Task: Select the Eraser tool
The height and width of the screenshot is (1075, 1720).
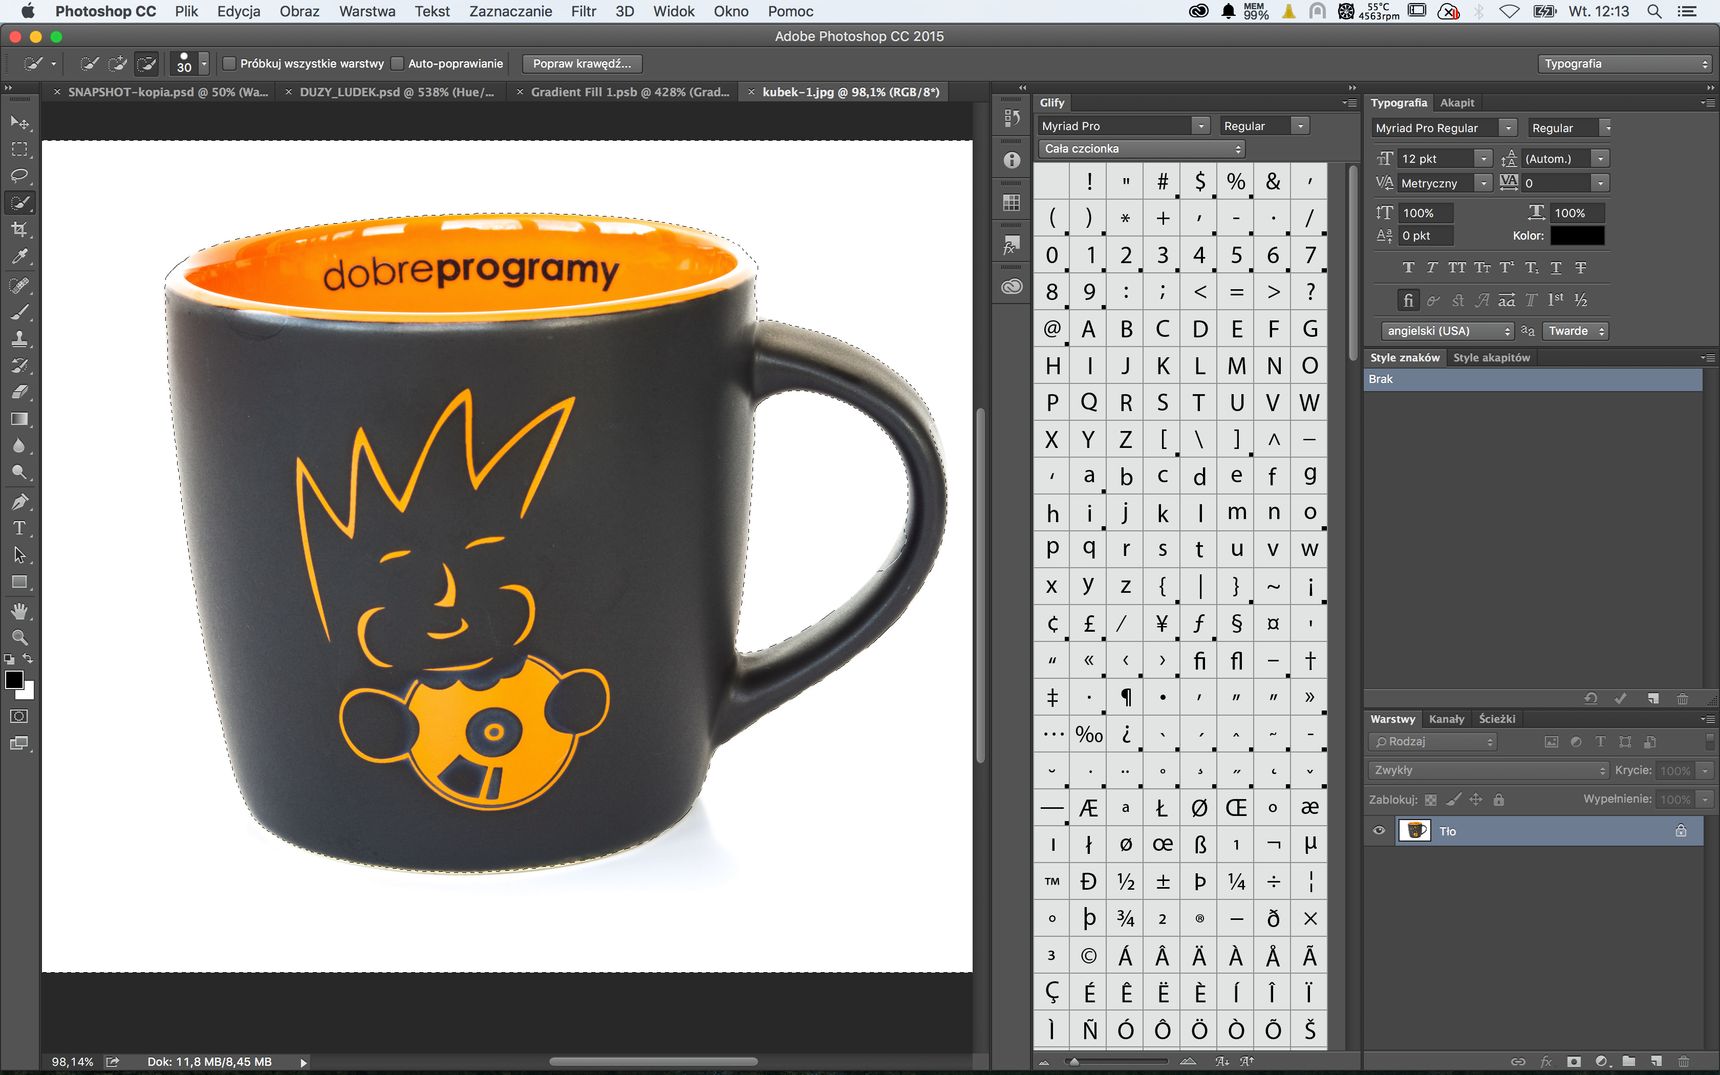Action: click(19, 393)
